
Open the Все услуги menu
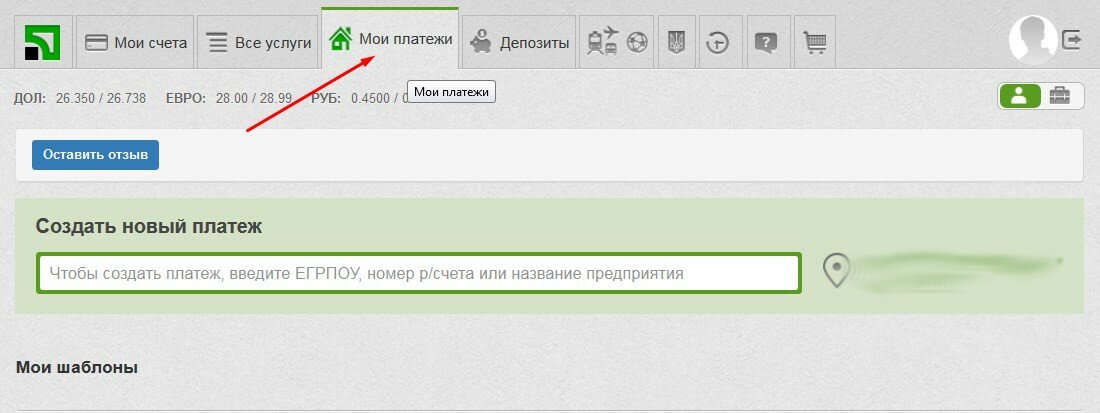[x=258, y=42]
